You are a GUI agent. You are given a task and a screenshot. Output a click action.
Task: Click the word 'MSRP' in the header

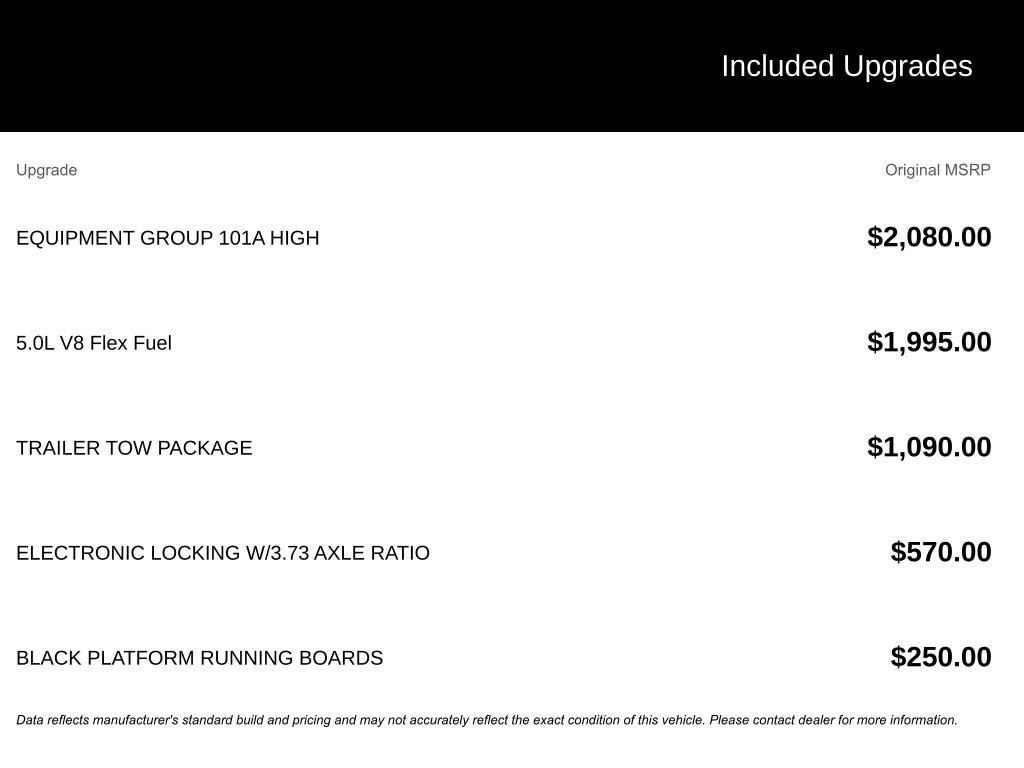(967, 170)
